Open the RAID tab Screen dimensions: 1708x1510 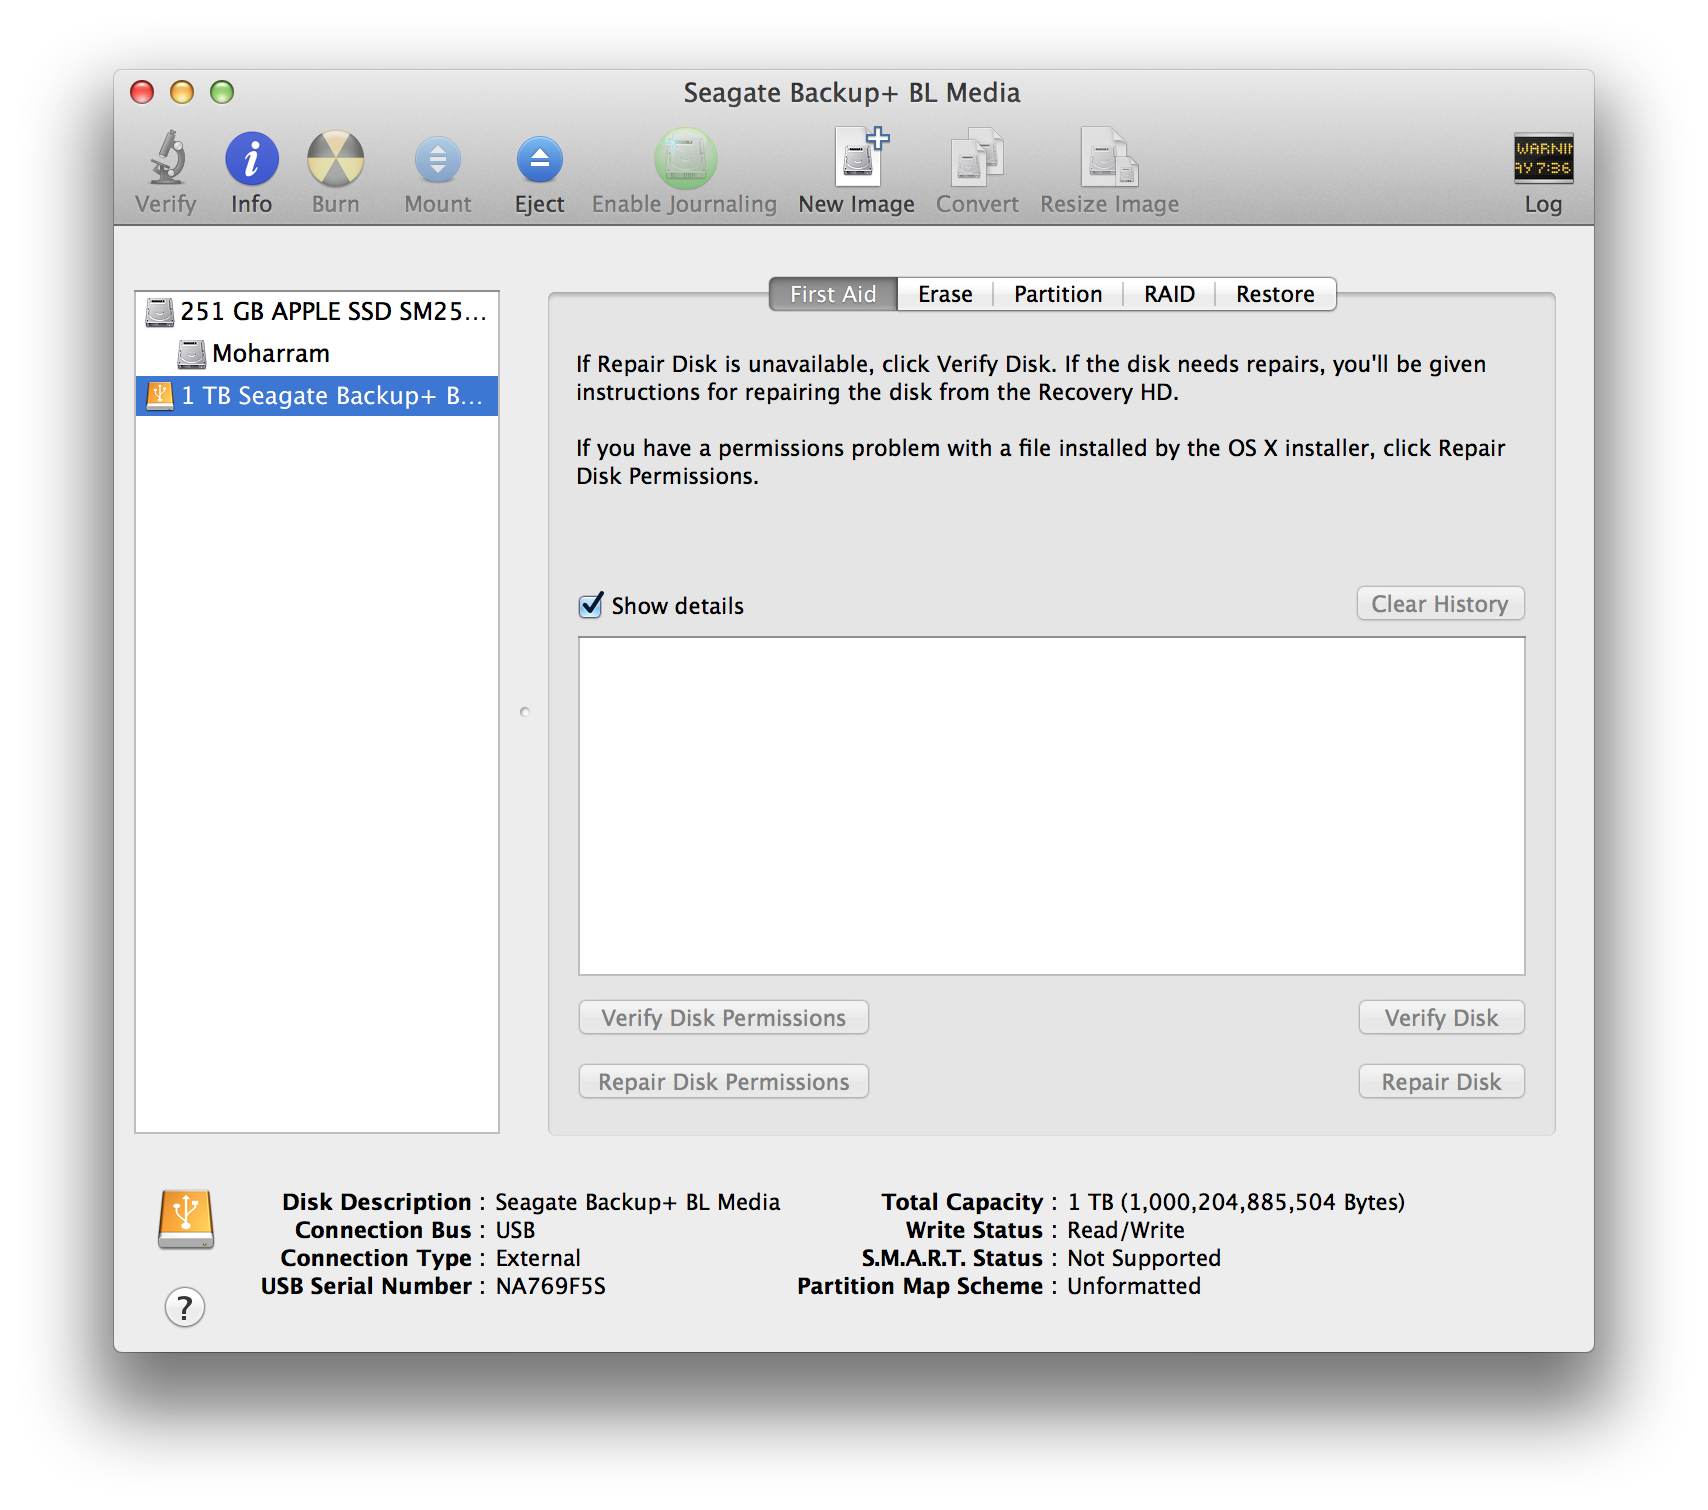(1169, 294)
